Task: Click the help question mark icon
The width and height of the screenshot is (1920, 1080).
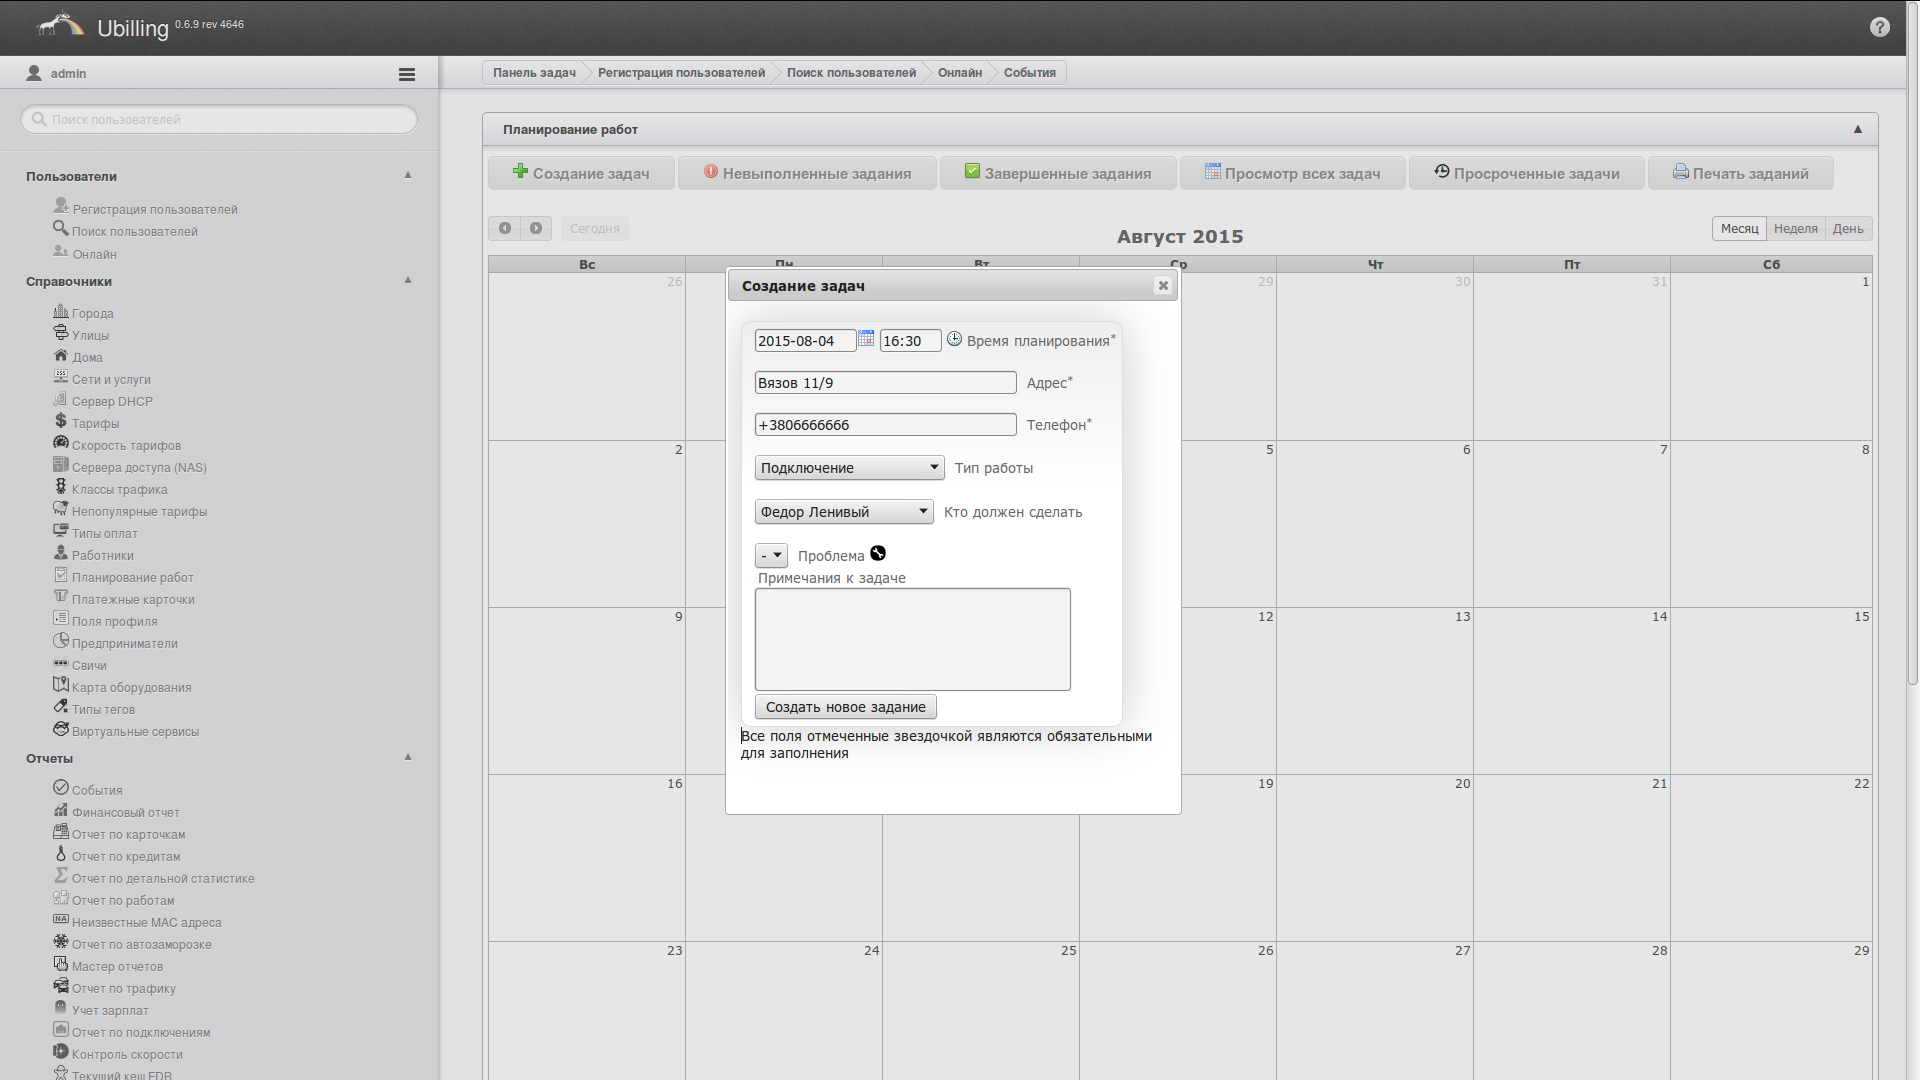Action: pos(1879,27)
